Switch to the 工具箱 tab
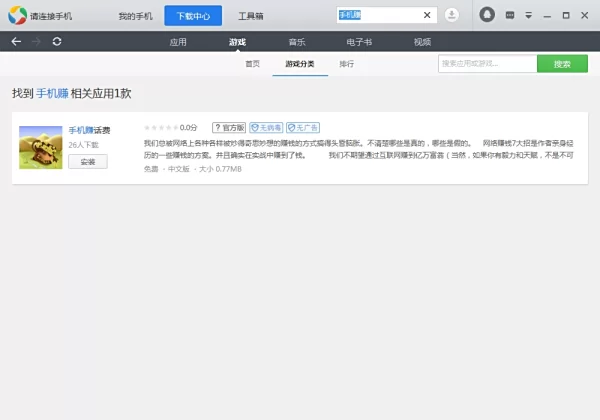Screen dimensions: 600x420 (251, 16)
